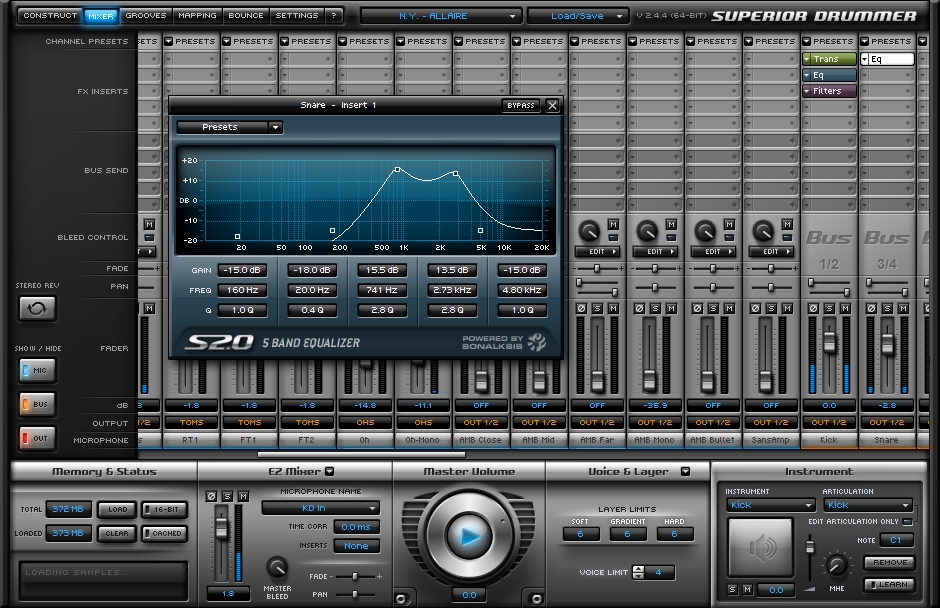
Task: Click the AMB Mono bleed control knob
Action: pos(647,231)
